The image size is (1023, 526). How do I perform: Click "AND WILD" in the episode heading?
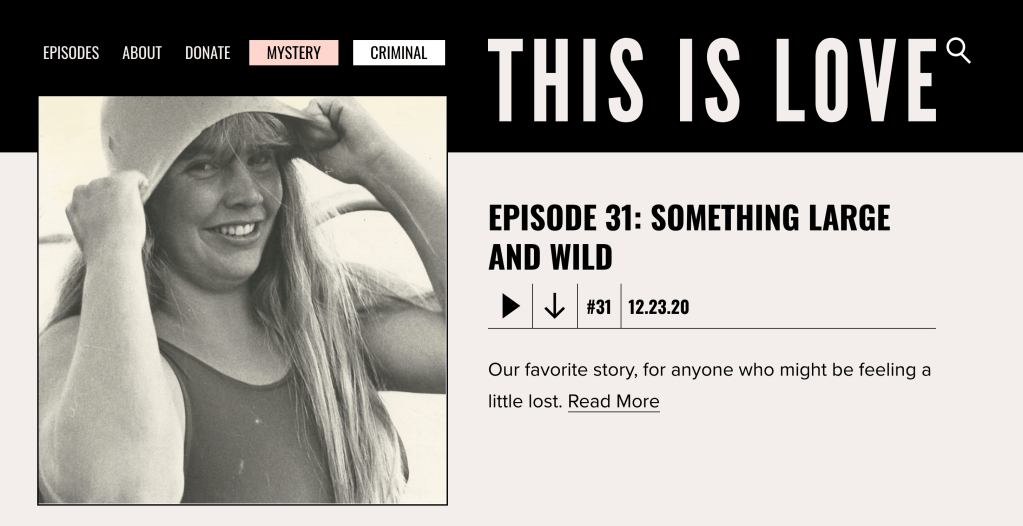click(550, 257)
